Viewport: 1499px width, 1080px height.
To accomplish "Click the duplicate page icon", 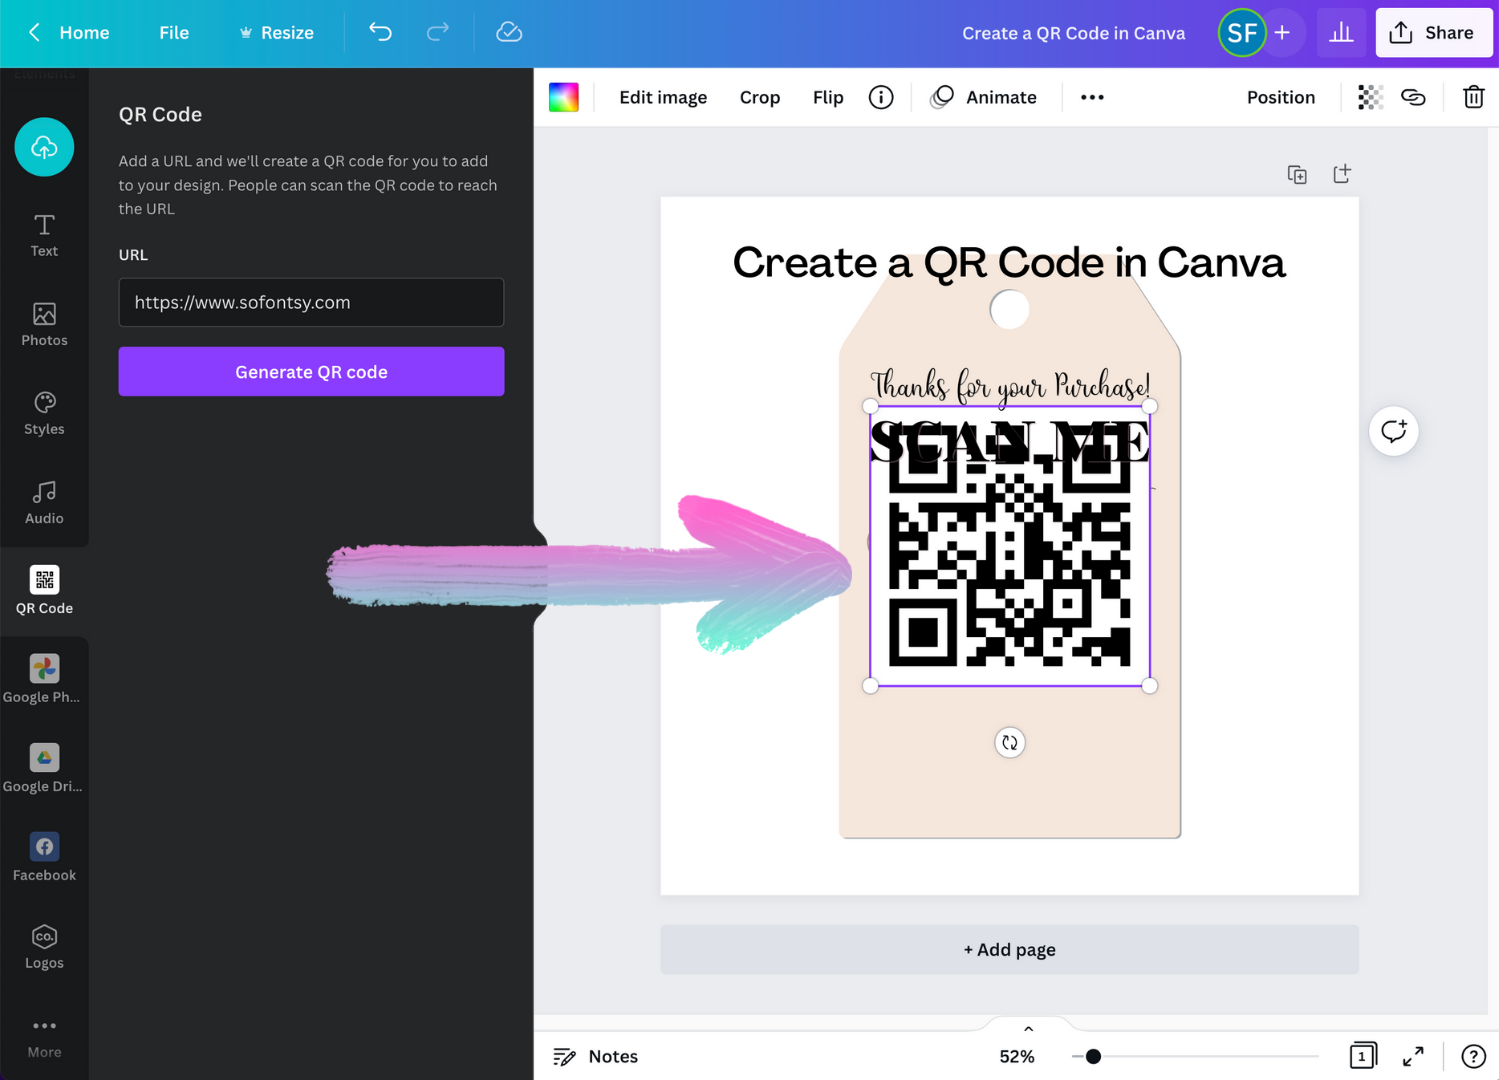I will (x=1297, y=174).
